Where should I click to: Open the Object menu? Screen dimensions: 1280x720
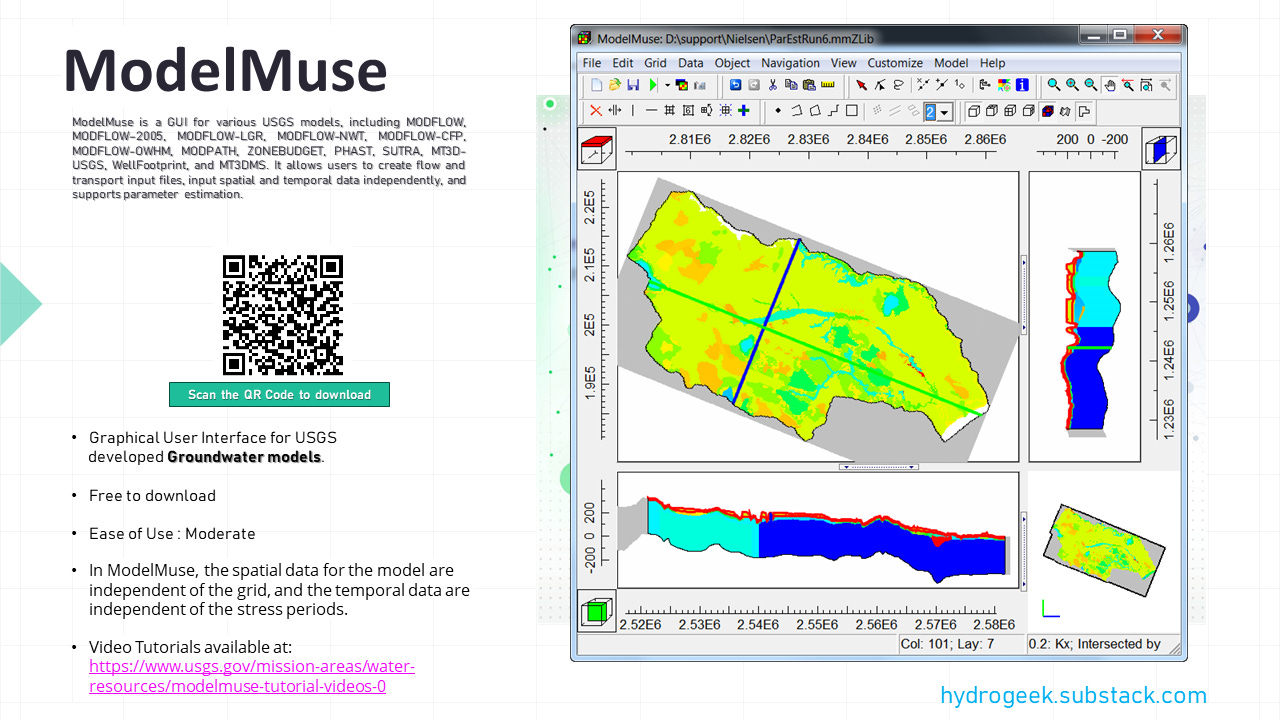(733, 63)
